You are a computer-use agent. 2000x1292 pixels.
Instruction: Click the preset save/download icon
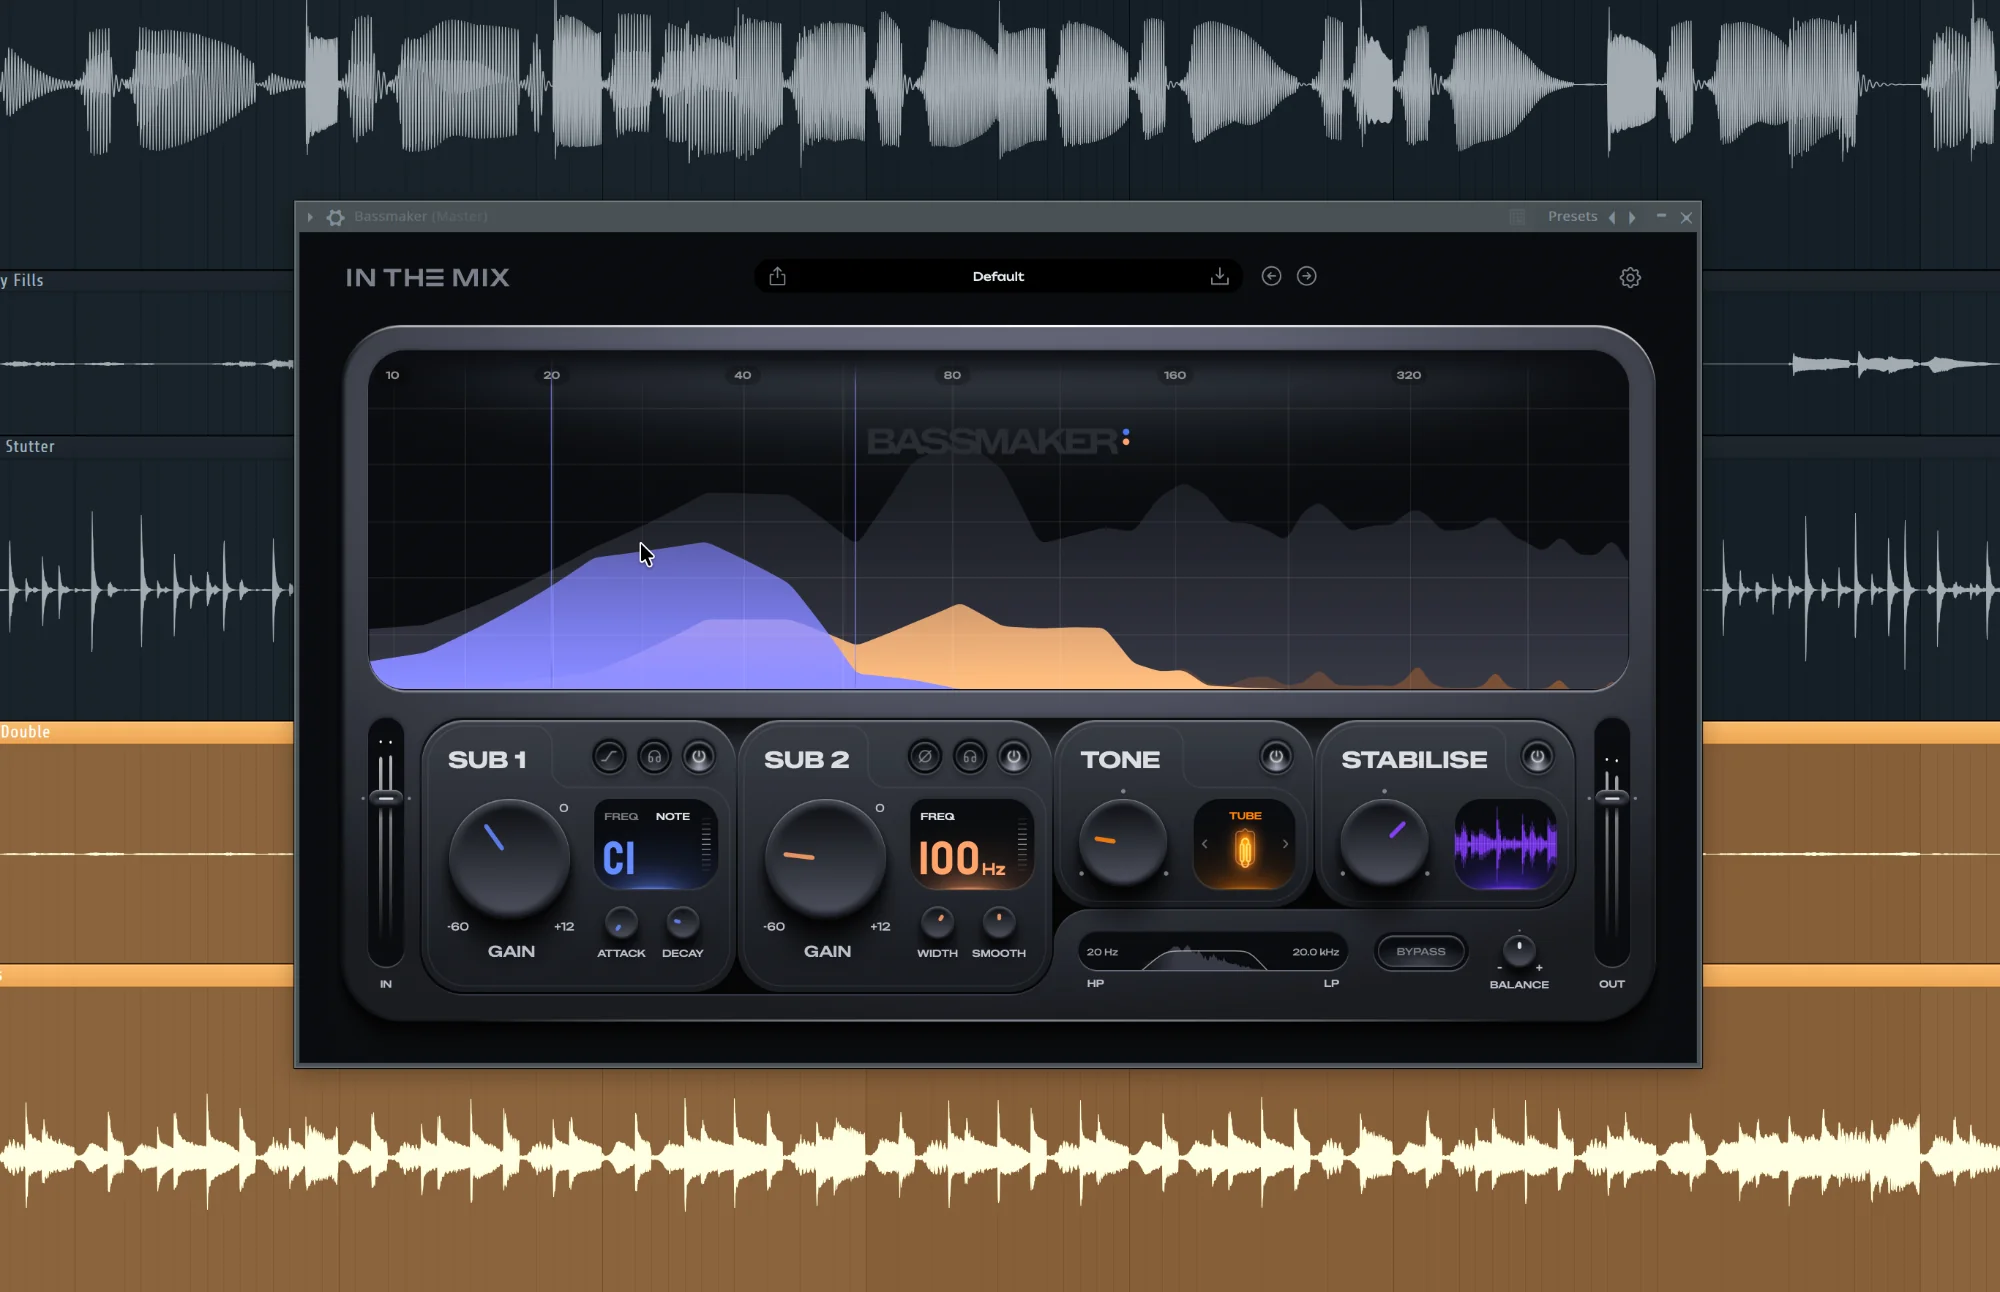pyautogui.click(x=1219, y=276)
